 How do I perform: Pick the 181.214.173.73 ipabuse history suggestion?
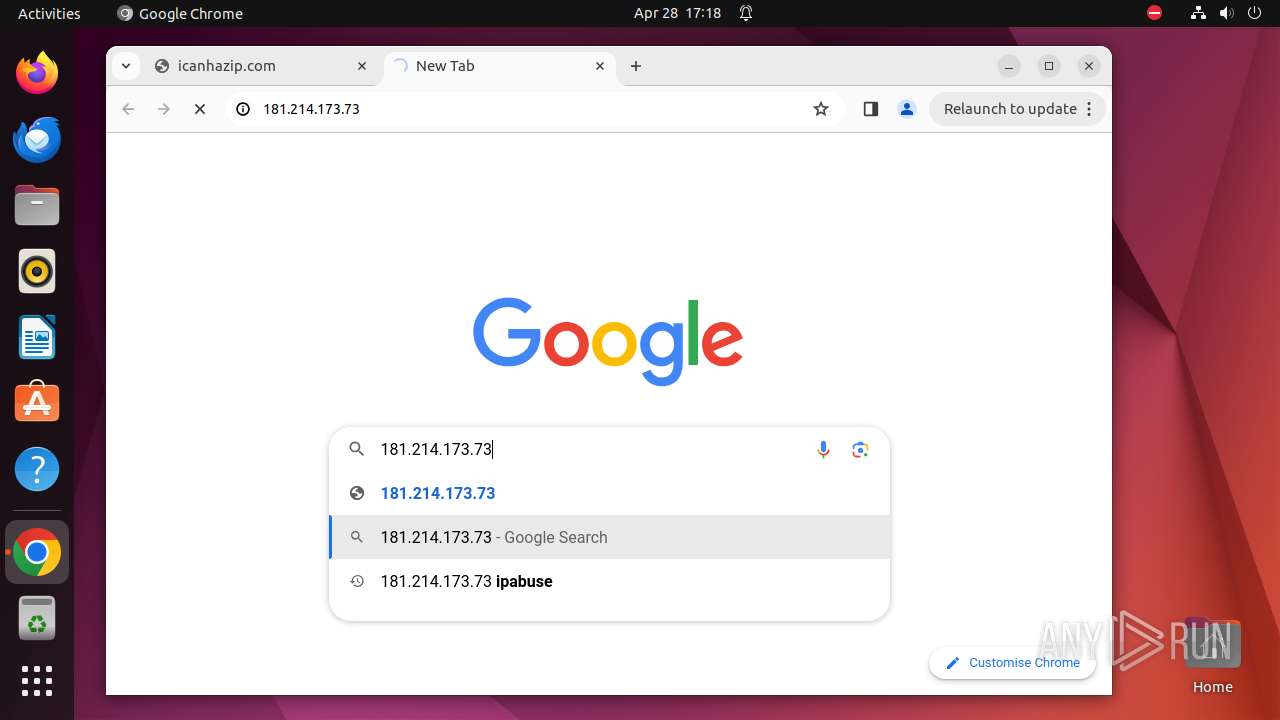609,581
